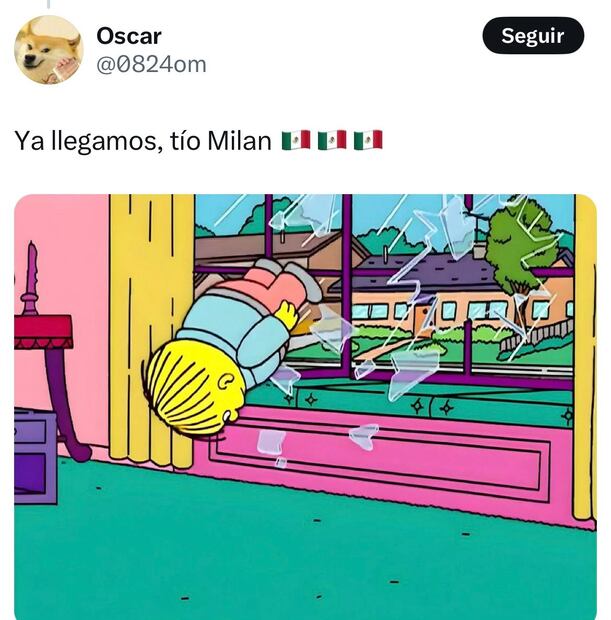Open Oscar's Shiba dog profile avatar

click(49, 50)
